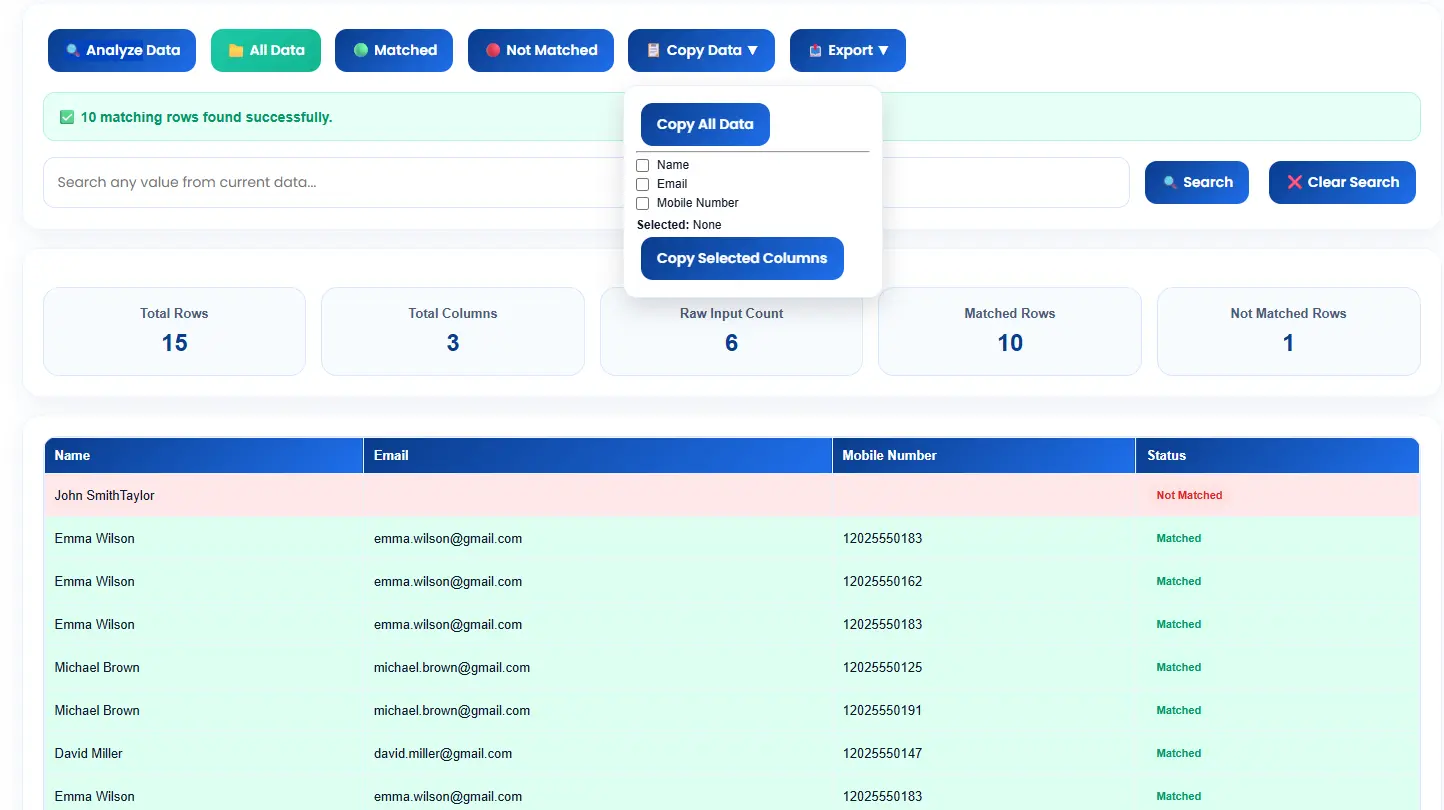Image resolution: width=1444 pixels, height=810 pixels.
Task: Show All Data filter
Action: coord(266,50)
